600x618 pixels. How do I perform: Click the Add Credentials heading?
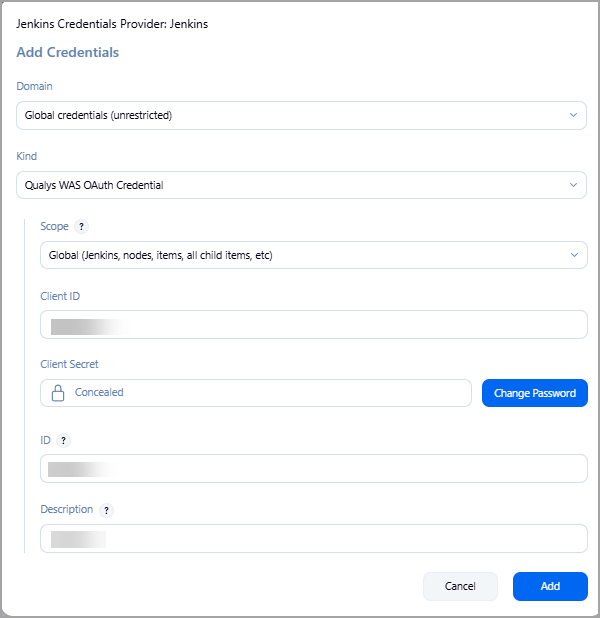click(x=68, y=52)
